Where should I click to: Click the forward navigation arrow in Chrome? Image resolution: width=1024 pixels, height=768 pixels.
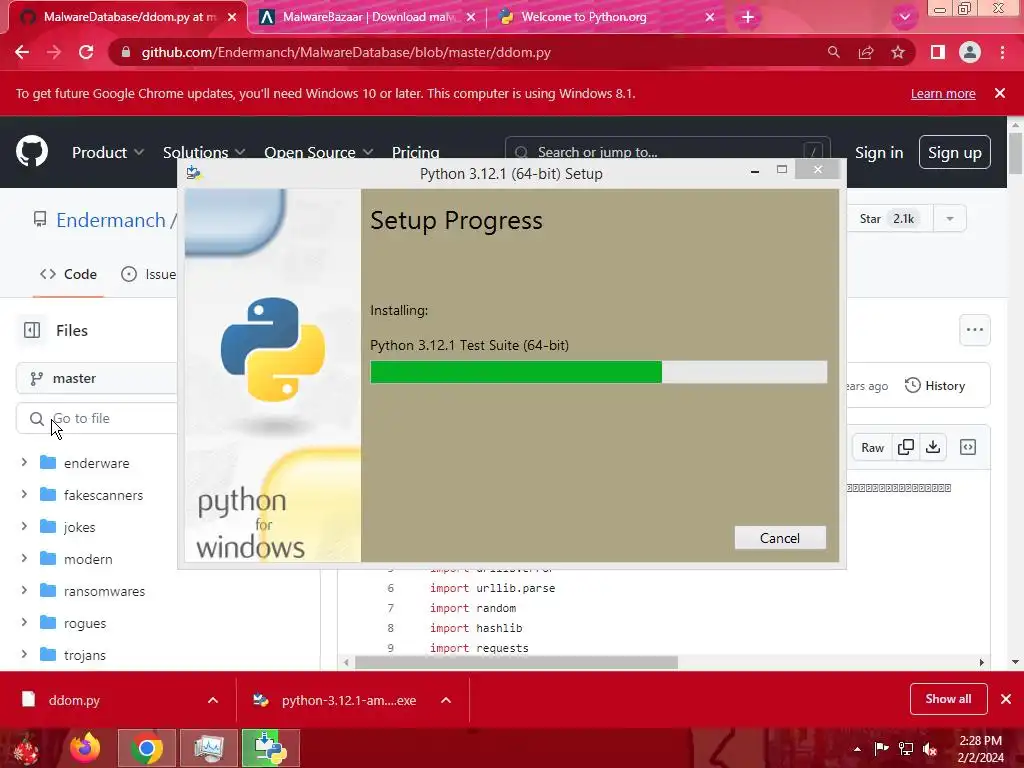coord(54,52)
